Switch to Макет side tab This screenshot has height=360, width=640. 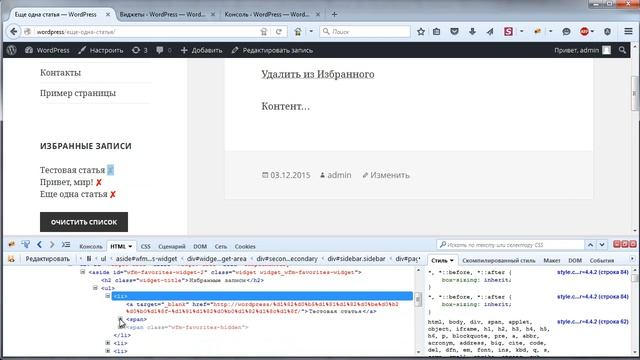(552, 260)
